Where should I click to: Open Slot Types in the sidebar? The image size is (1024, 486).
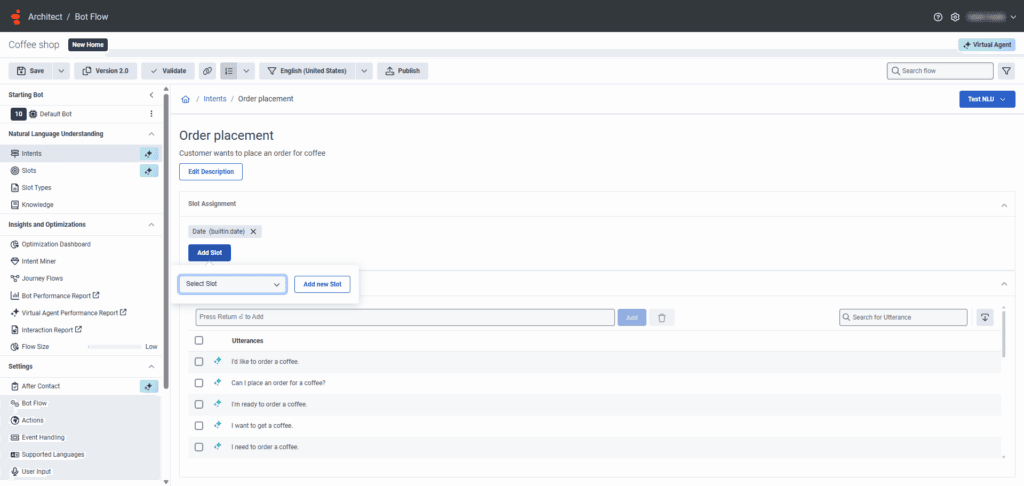(38, 188)
